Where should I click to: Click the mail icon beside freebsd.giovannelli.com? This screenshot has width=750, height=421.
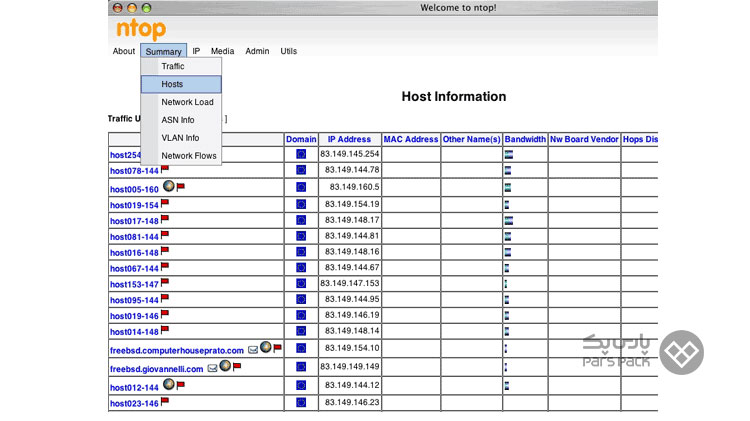(x=212, y=368)
